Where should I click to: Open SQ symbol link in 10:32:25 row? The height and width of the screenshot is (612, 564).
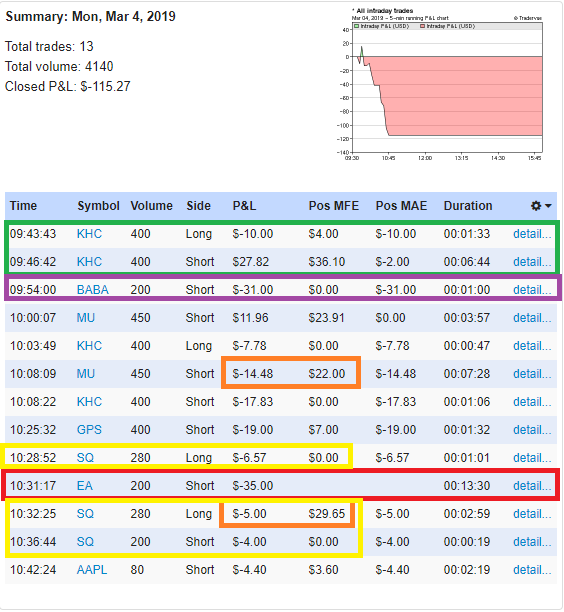pyautogui.click(x=85, y=514)
